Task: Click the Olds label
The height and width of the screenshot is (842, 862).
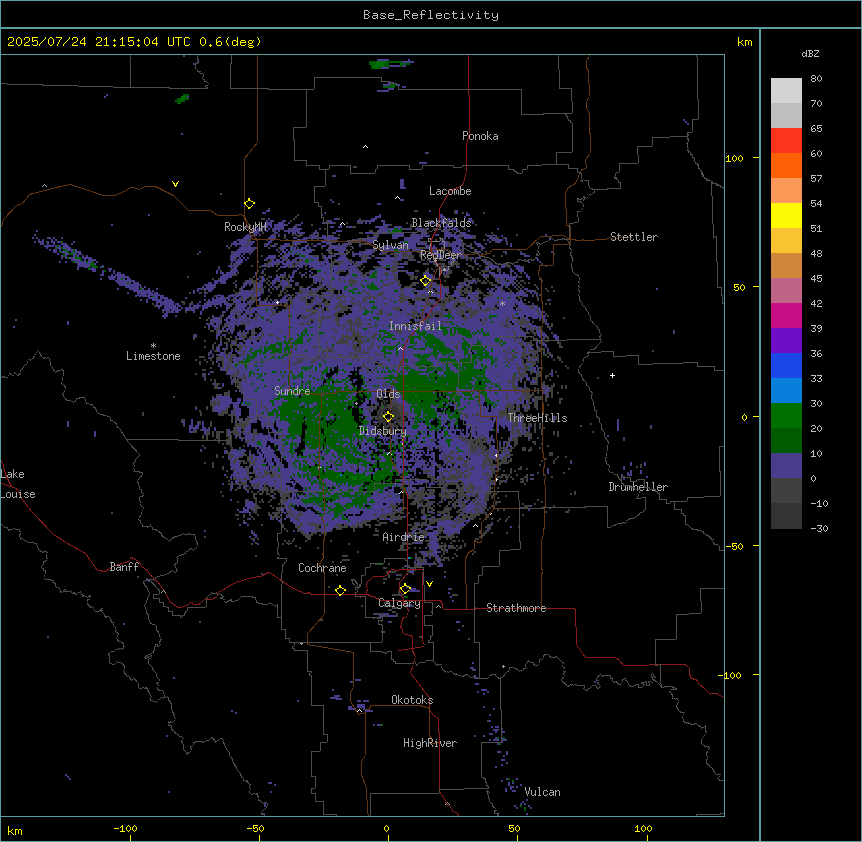Action: [388, 394]
